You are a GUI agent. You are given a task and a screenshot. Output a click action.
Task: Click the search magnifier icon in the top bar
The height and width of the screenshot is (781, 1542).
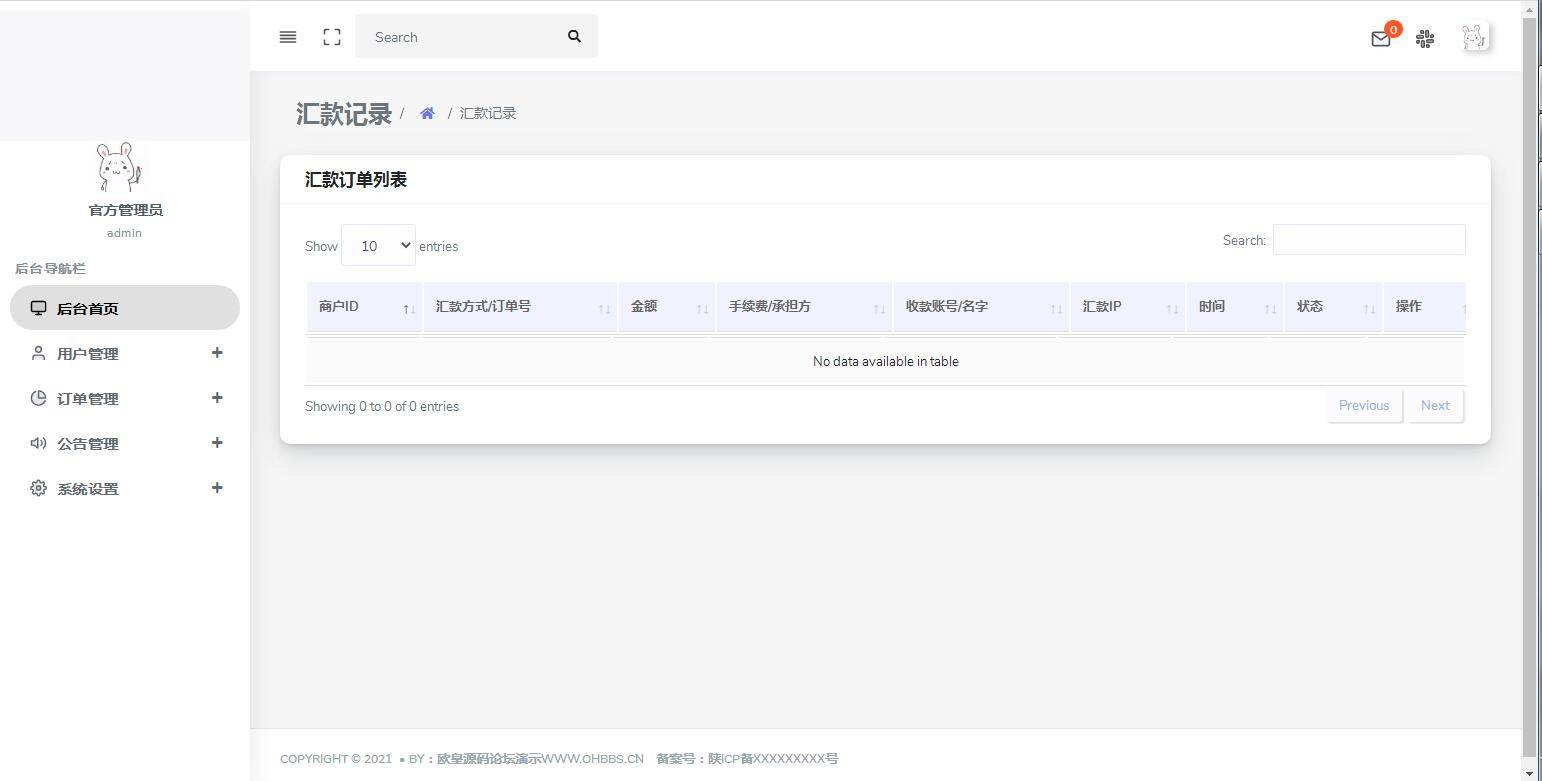574,36
